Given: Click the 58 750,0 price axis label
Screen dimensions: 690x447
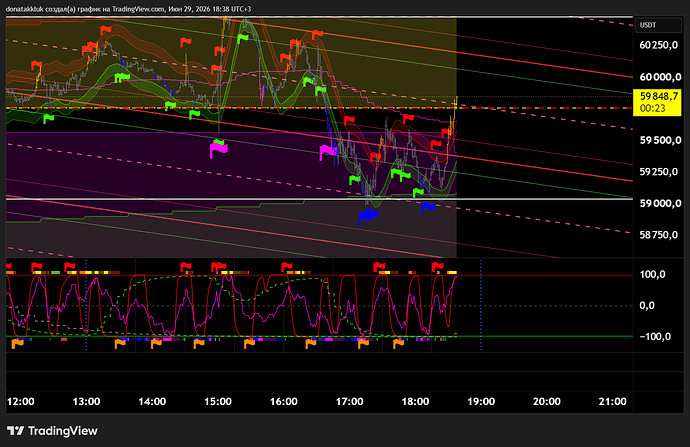Looking at the screenshot, I should pyautogui.click(x=658, y=235).
